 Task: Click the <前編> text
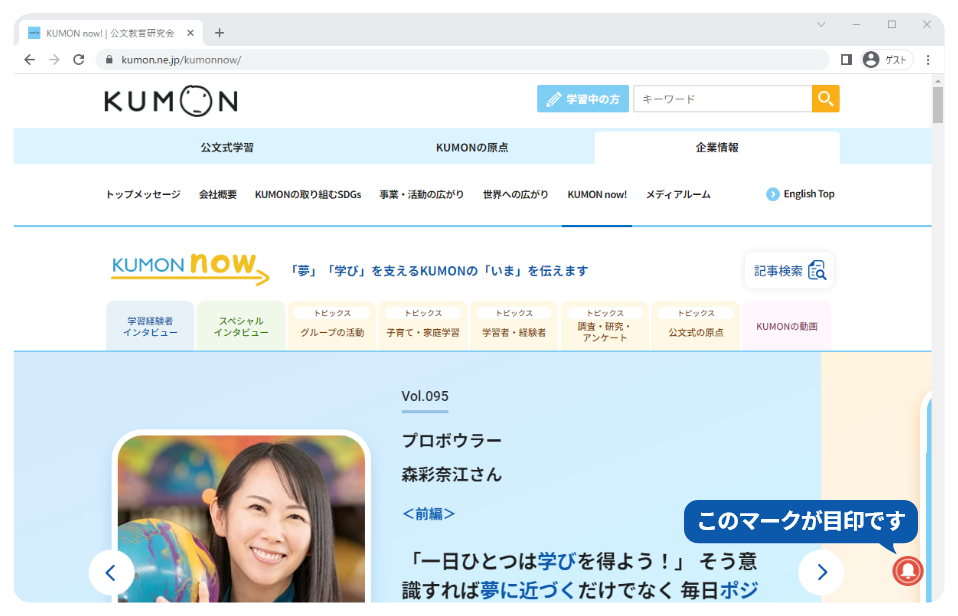[428, 513]
